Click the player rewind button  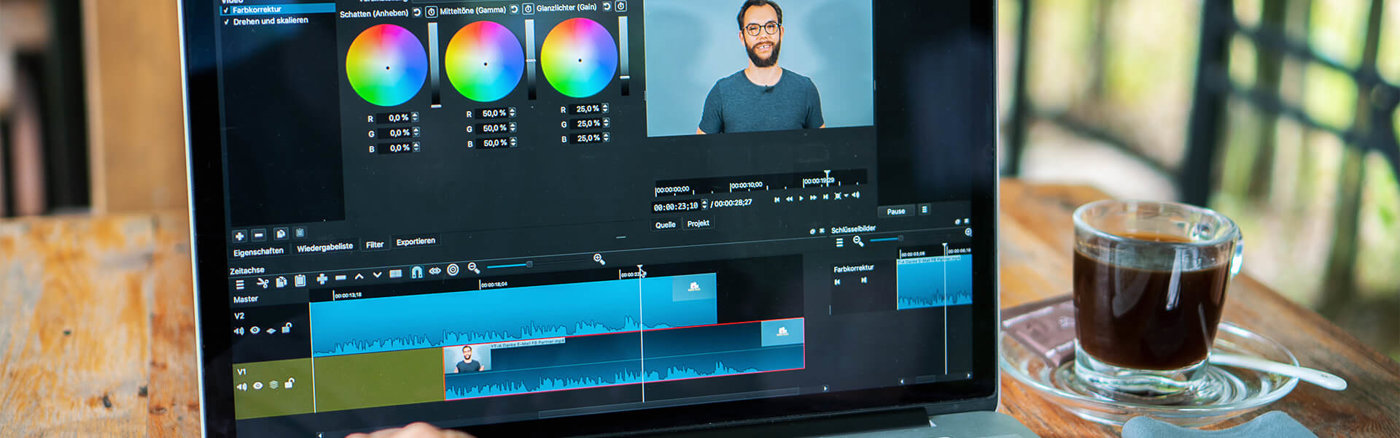[789, 198]
